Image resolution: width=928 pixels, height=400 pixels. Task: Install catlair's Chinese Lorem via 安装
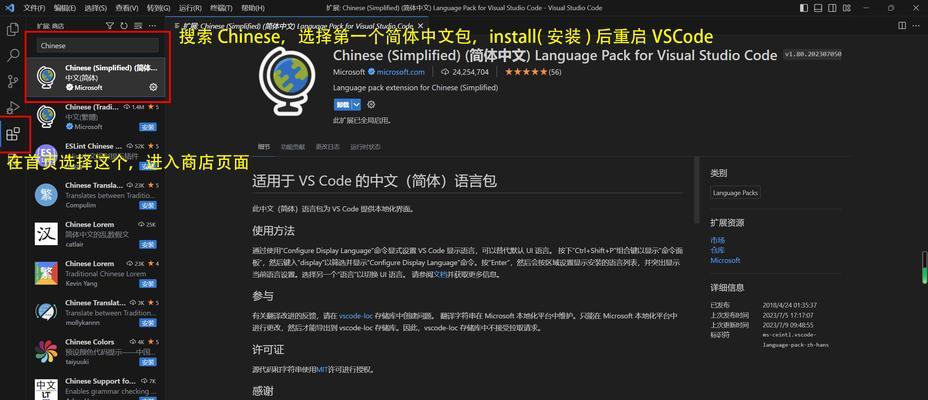coord(147,244)
